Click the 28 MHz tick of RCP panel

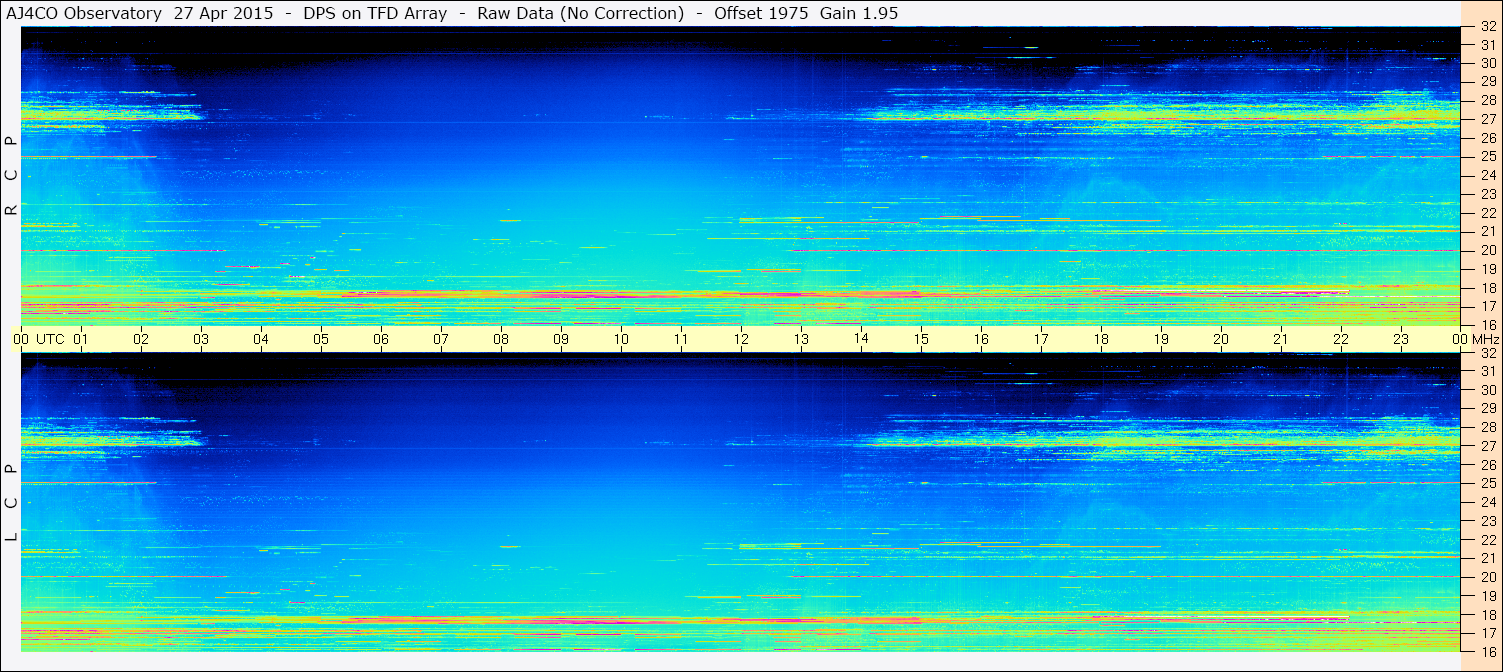pyautogui.click(x=1487, y=100)
